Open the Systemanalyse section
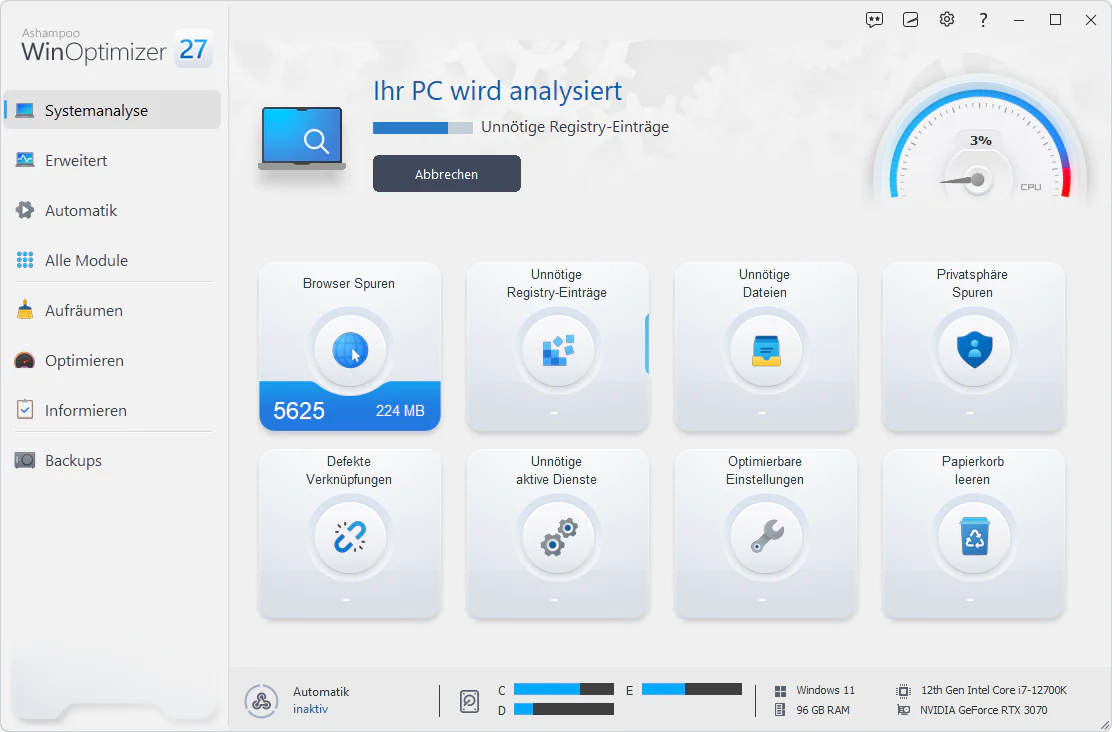 (112, 110)
